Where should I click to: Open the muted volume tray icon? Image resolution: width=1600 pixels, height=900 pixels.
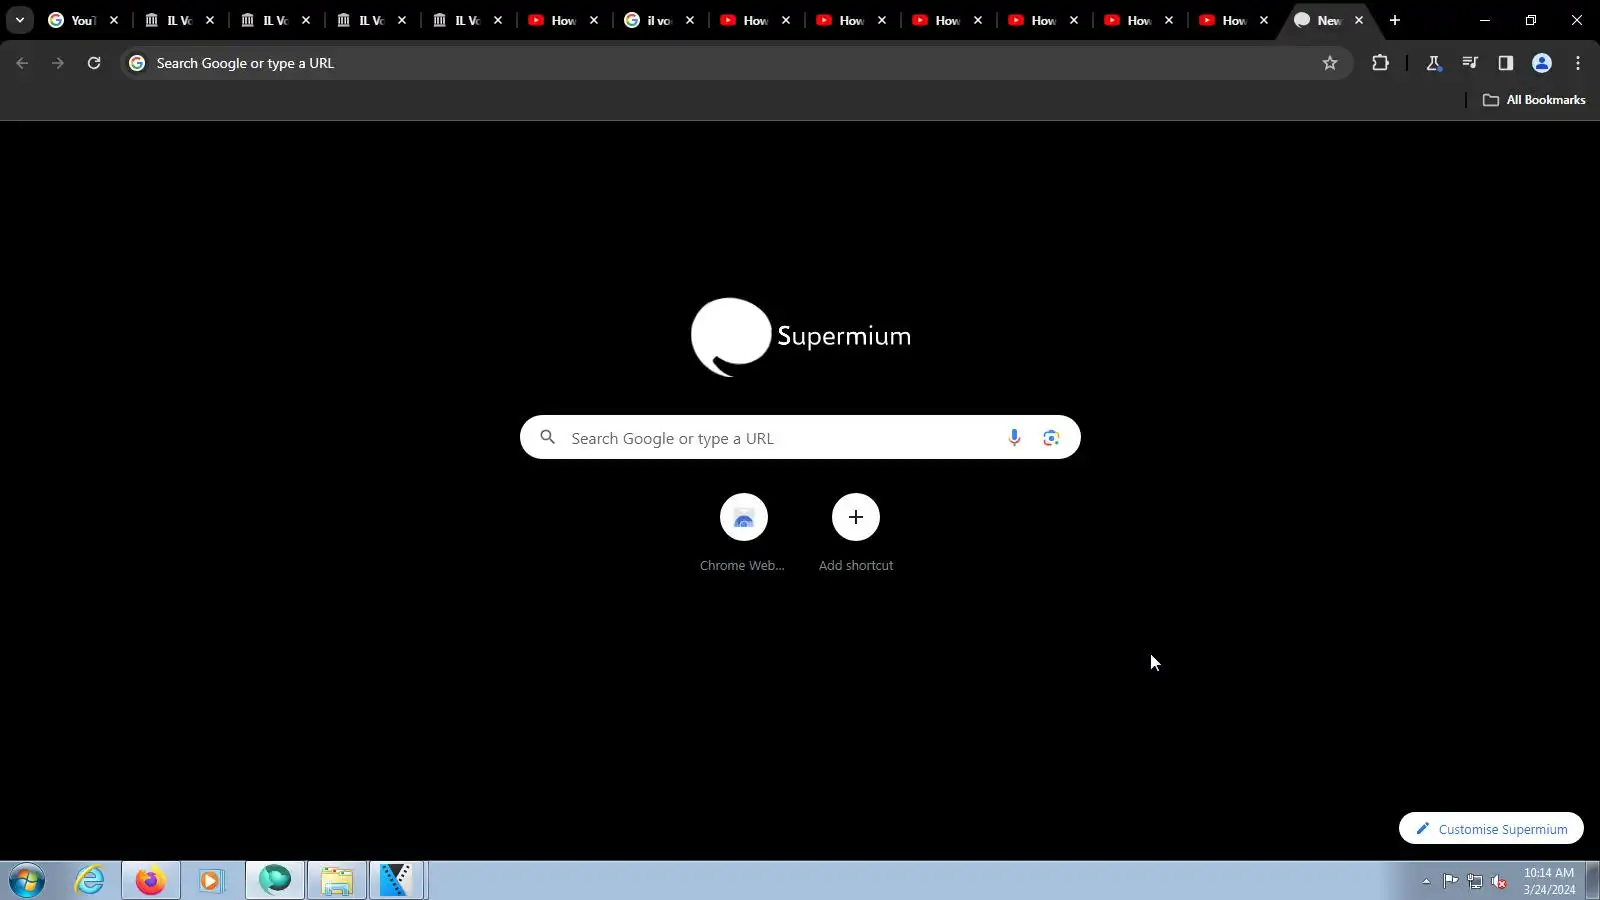[x=1499, y=881]
